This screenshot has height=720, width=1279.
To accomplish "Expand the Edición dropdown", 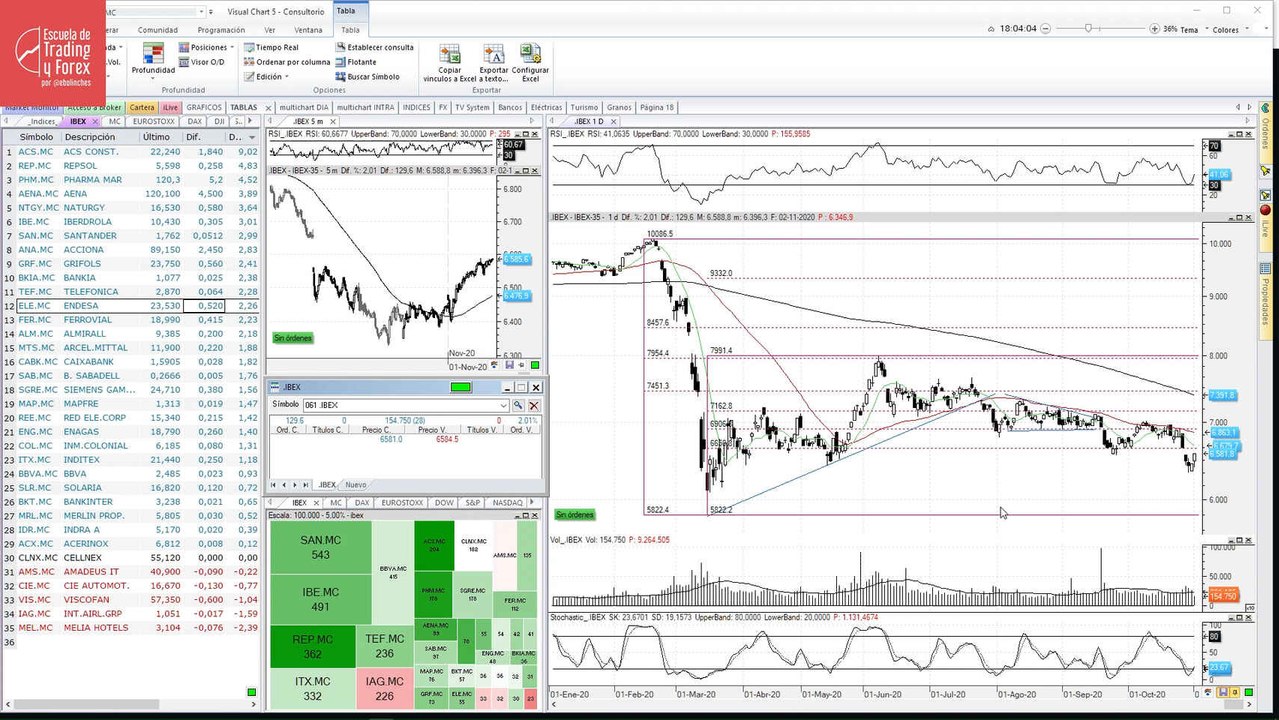I will click(x=266, y=76).
